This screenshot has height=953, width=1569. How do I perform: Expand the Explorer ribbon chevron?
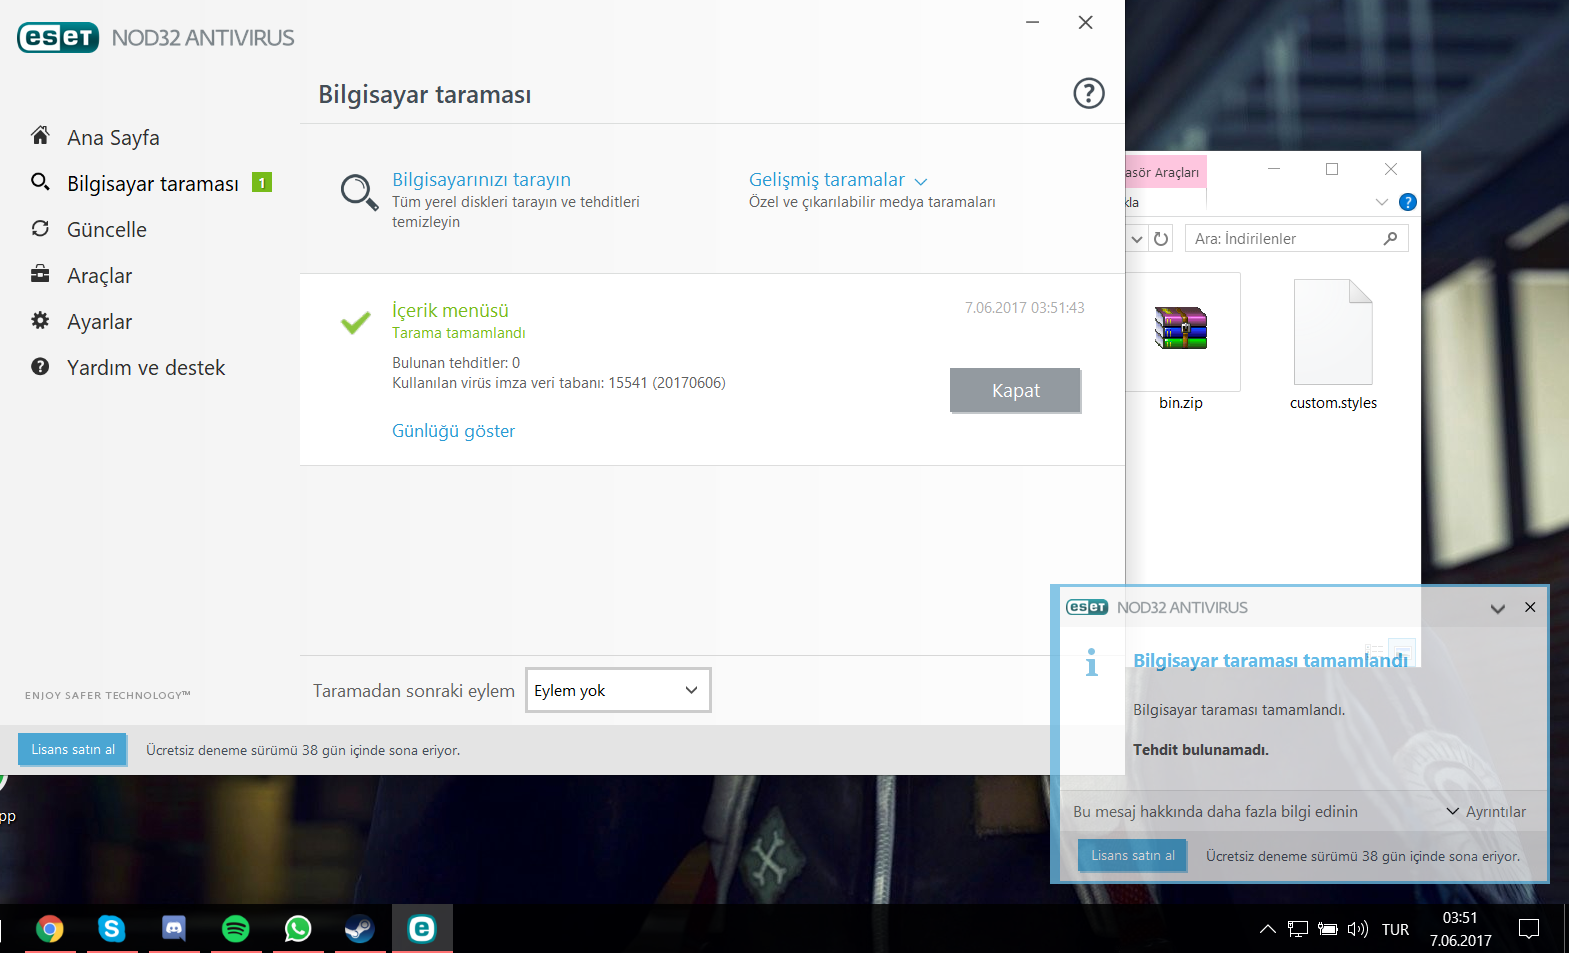click(1382, 202)
